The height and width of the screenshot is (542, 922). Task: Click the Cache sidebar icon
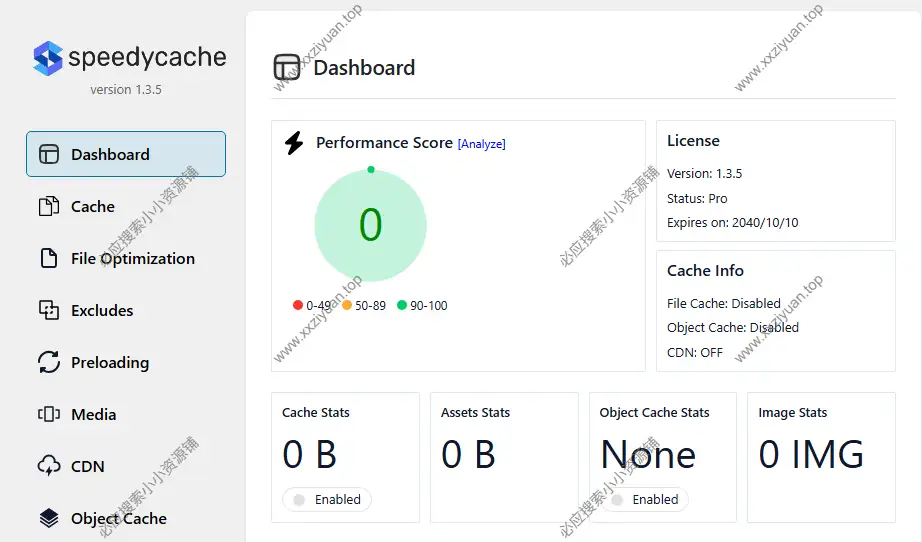pyautogui.click(x=49, y=206)
